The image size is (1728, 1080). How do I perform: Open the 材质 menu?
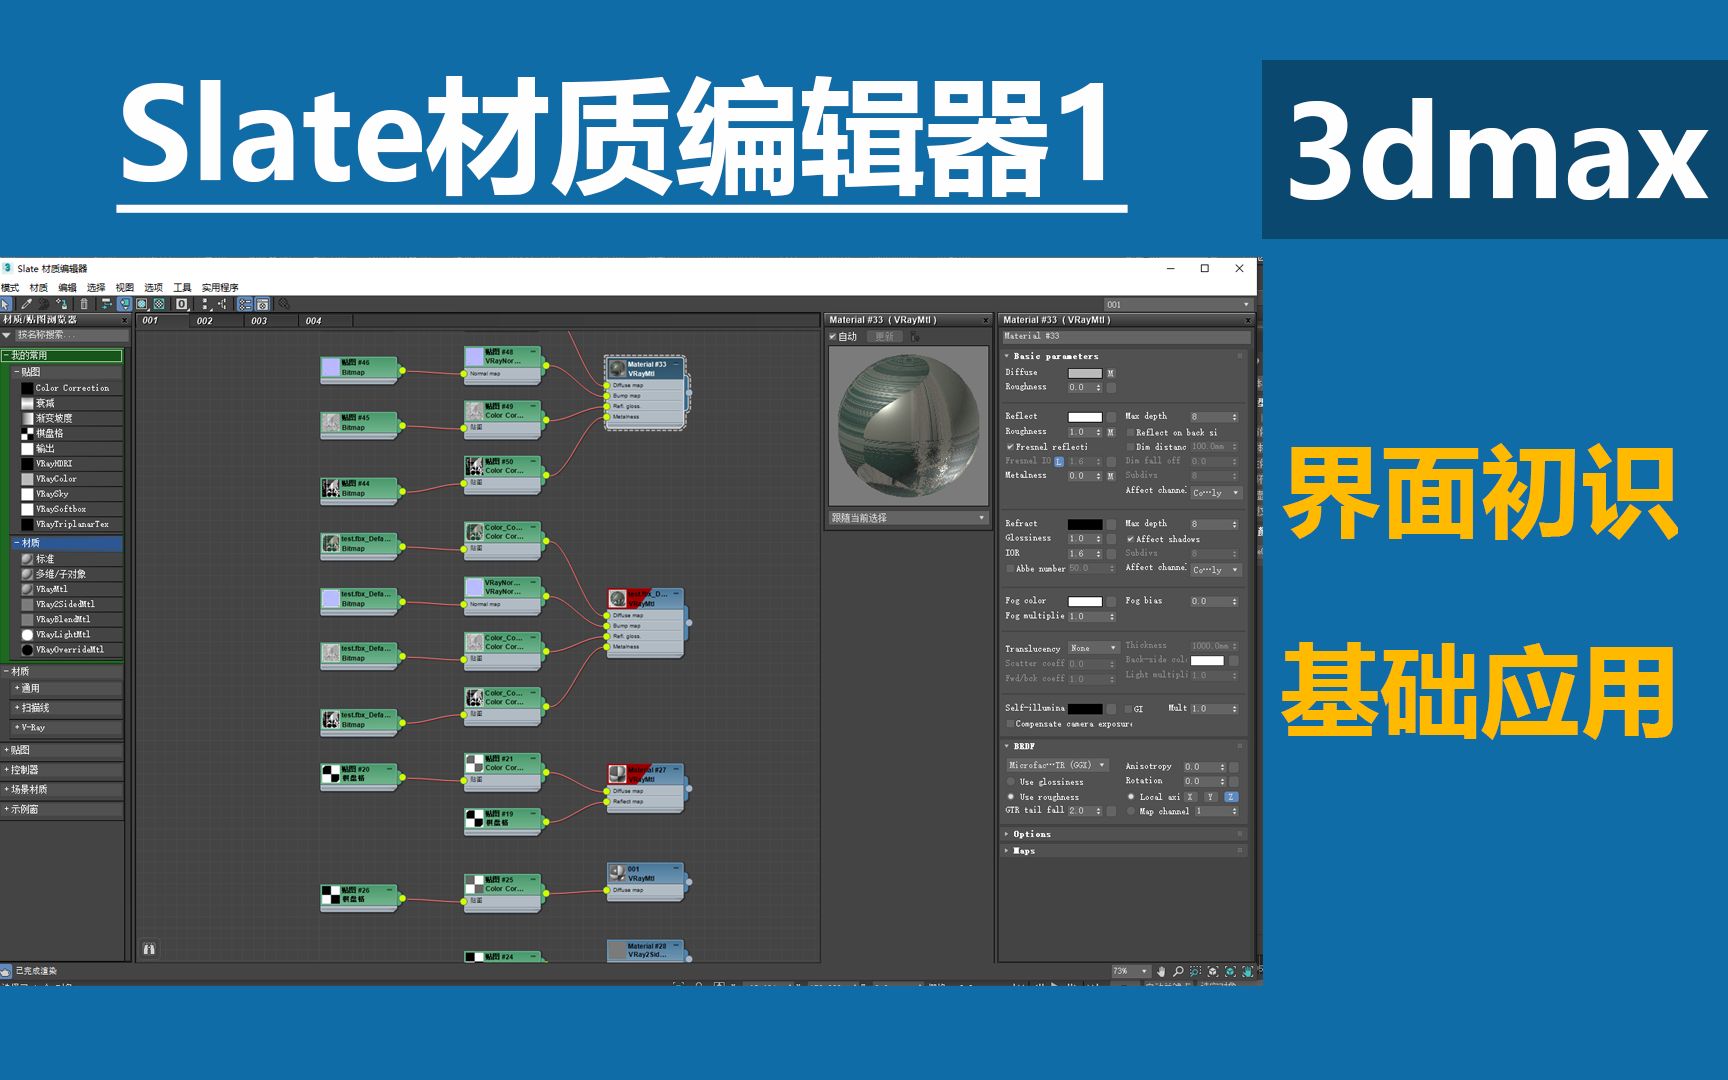click(39, 287)
